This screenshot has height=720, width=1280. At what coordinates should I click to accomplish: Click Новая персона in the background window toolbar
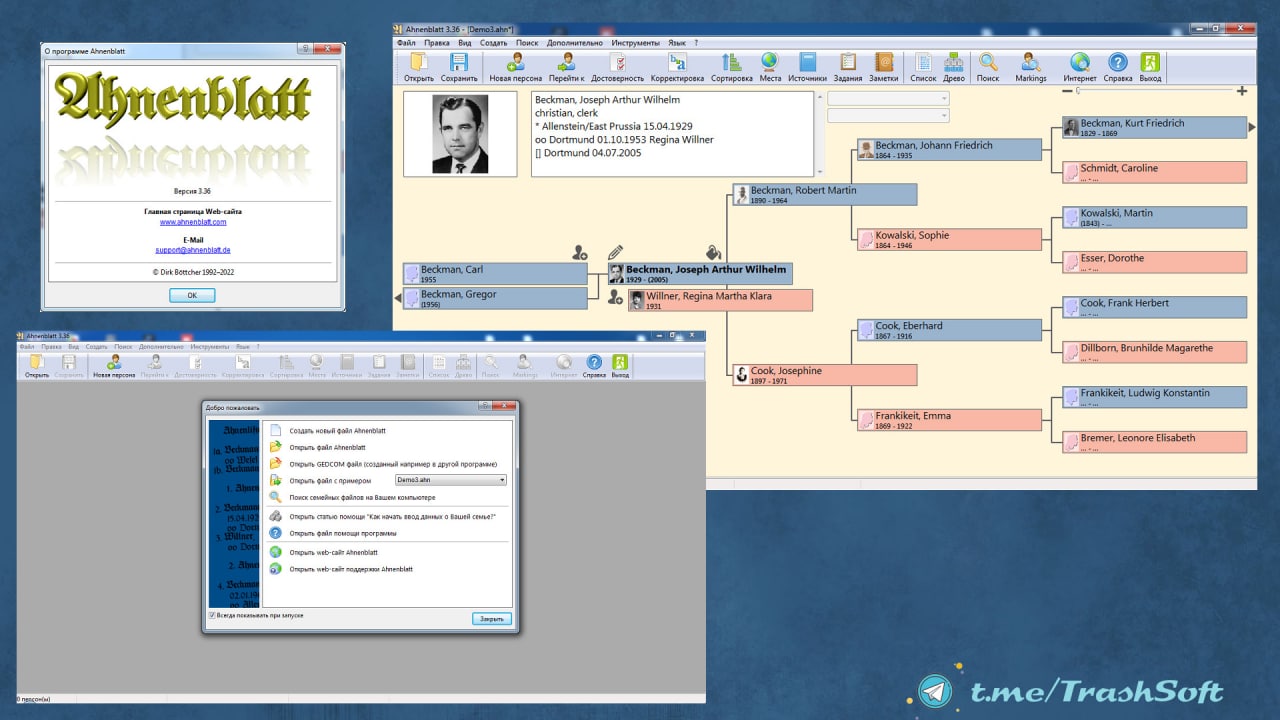(114, 367)
